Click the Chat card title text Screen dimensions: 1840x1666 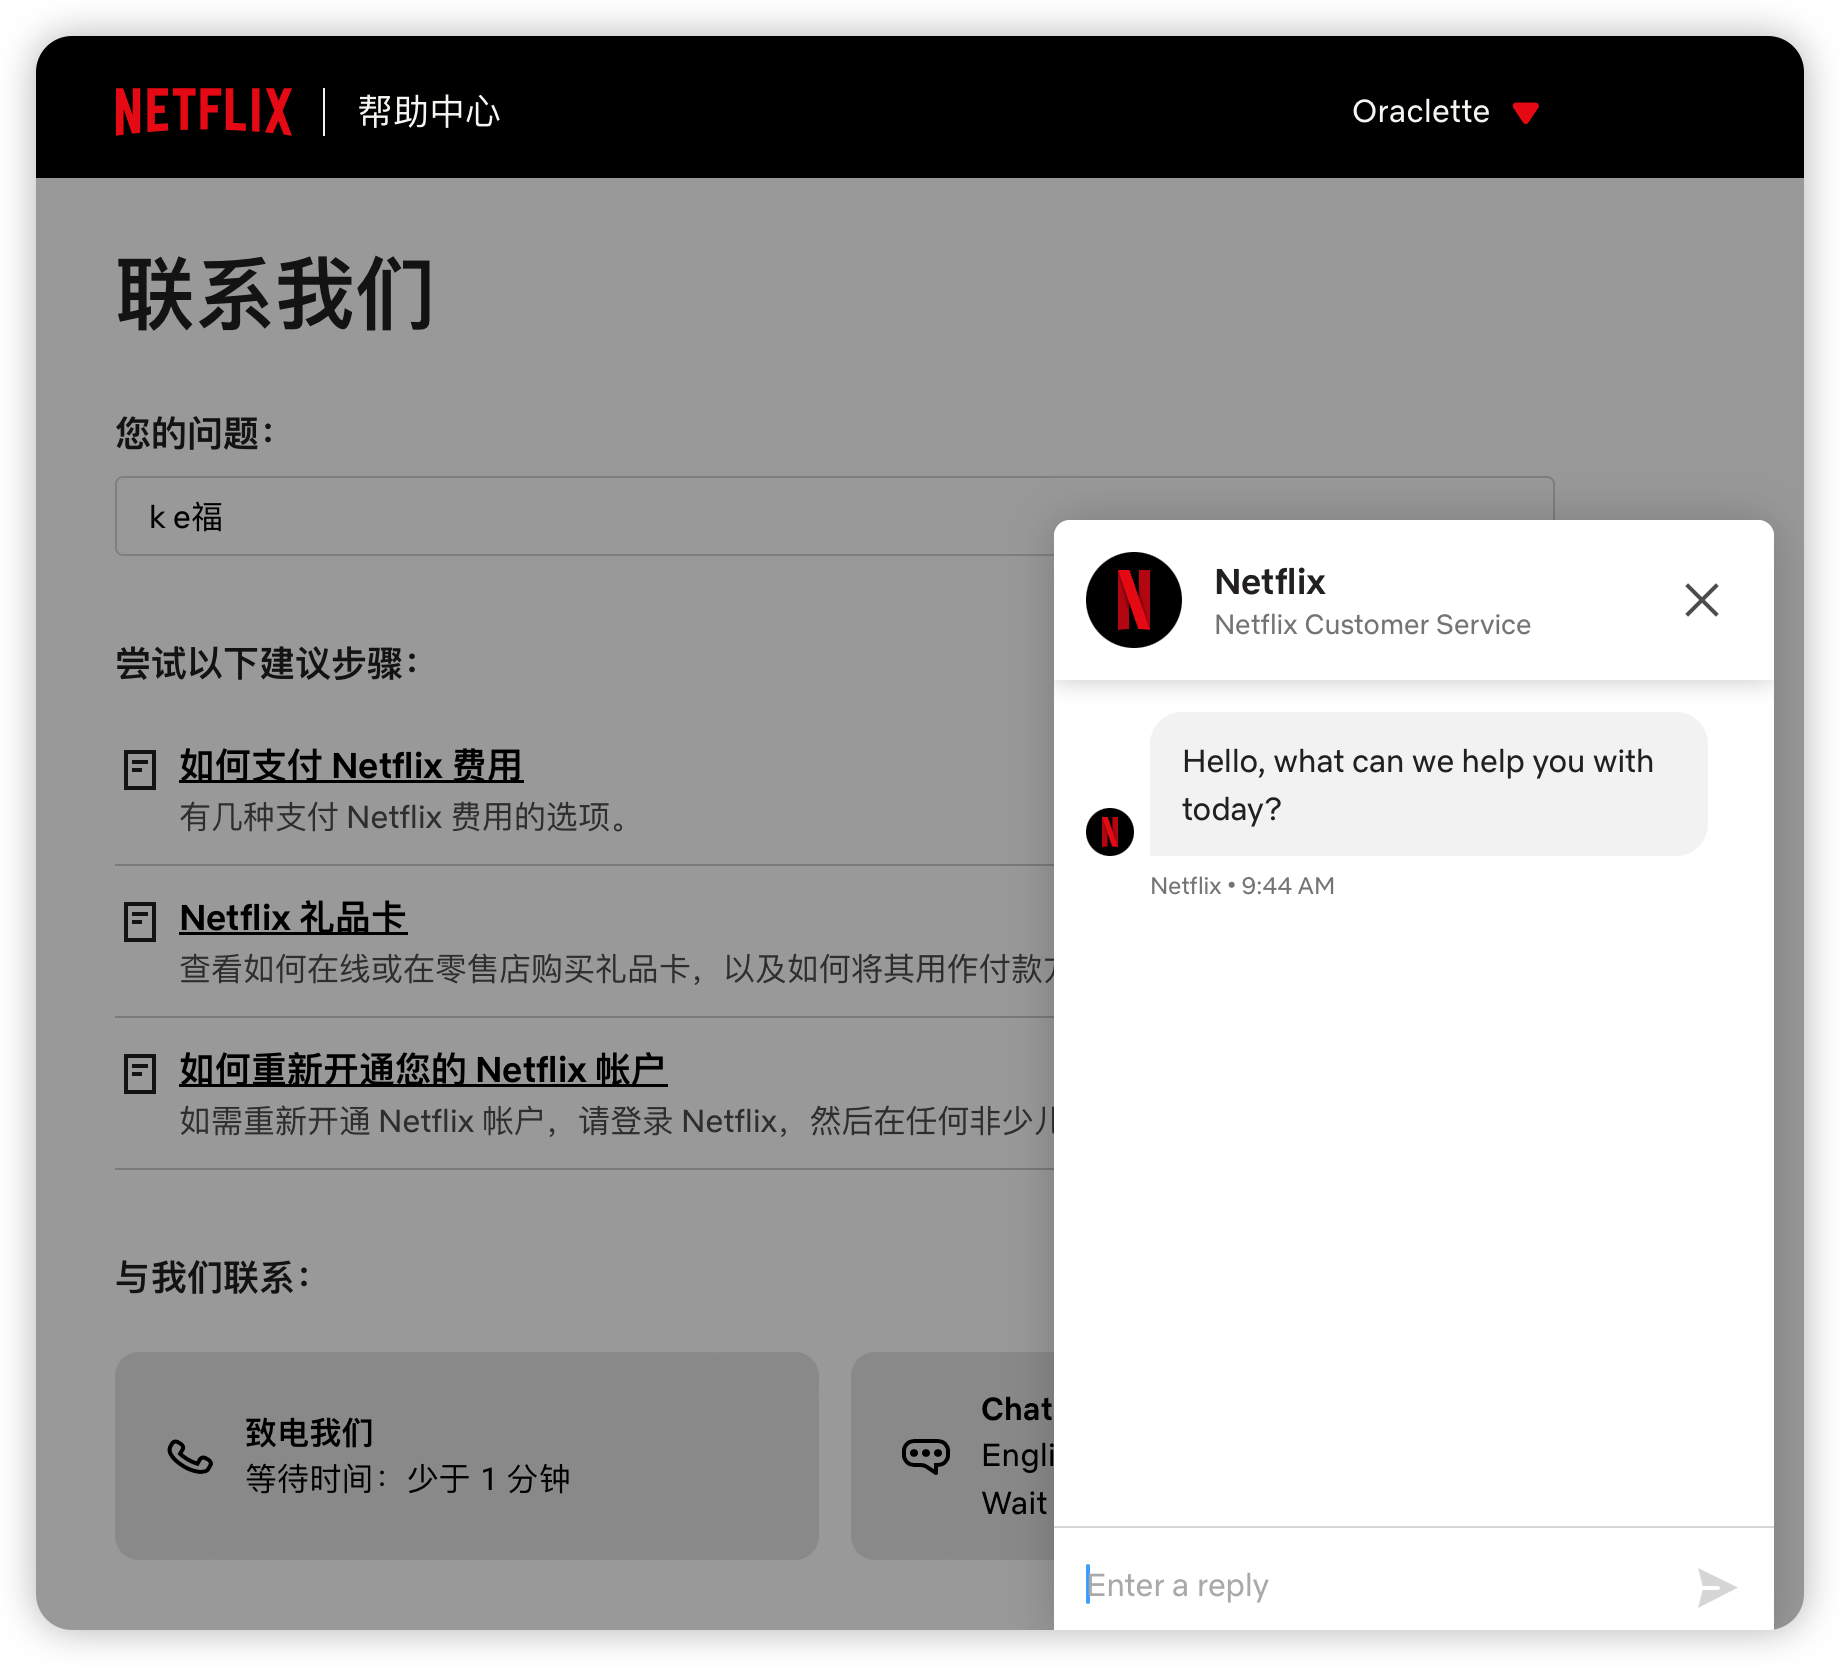click(1017, 1408)
